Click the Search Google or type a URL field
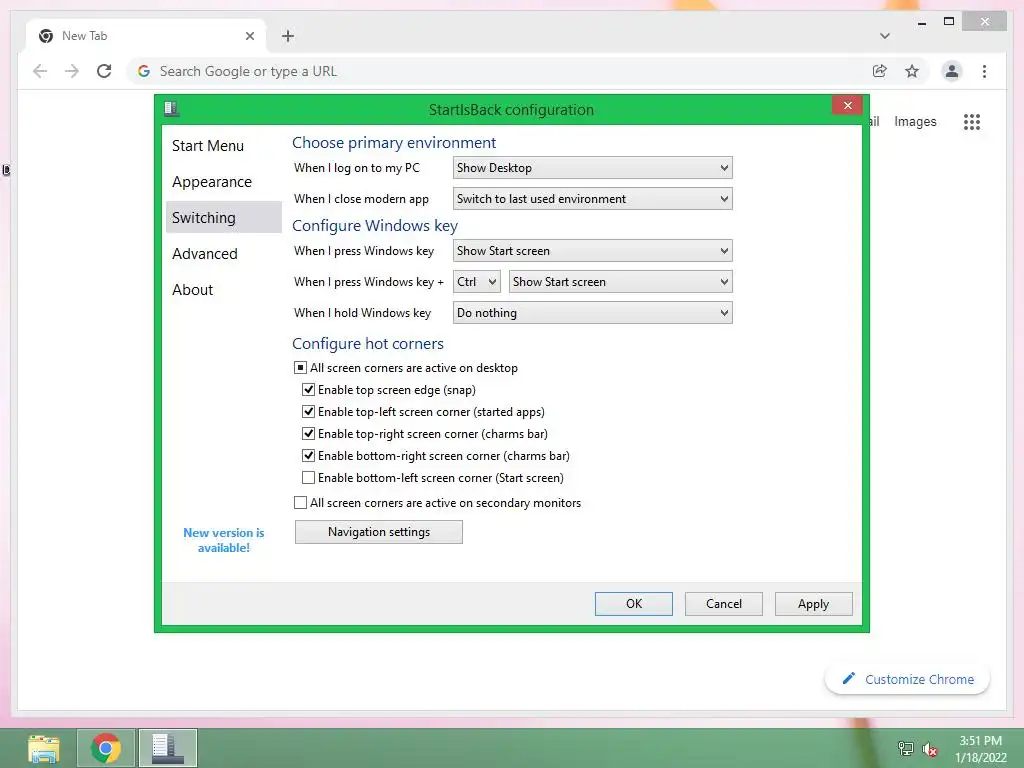 500,71
